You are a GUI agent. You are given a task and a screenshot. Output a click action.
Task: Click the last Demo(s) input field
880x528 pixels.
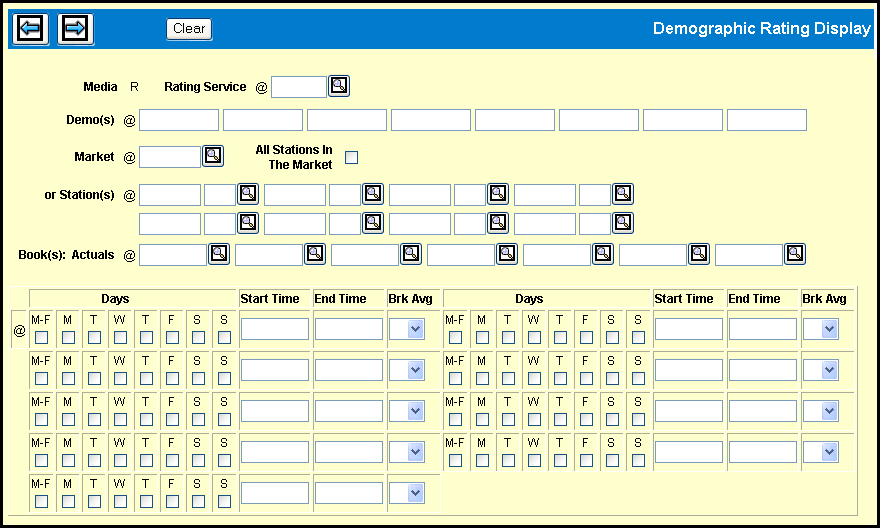[767, 120]
